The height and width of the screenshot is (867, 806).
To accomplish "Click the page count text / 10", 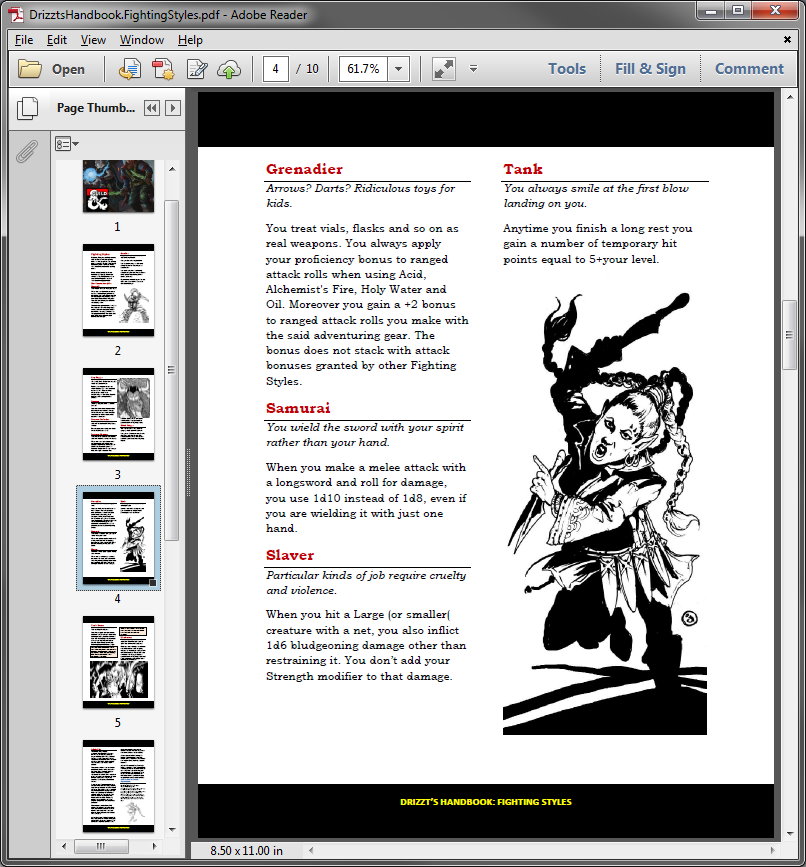I will [x=307, y=69].
